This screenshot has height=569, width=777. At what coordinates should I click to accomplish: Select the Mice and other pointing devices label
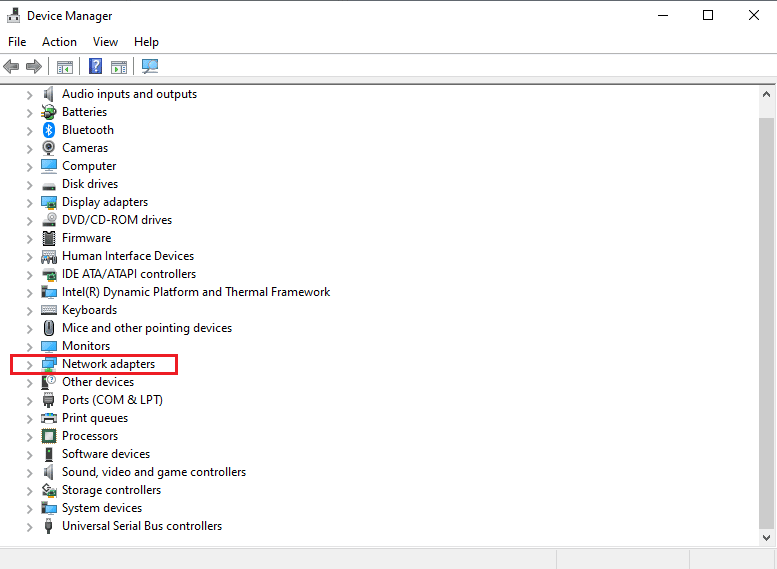click(147, 328)
